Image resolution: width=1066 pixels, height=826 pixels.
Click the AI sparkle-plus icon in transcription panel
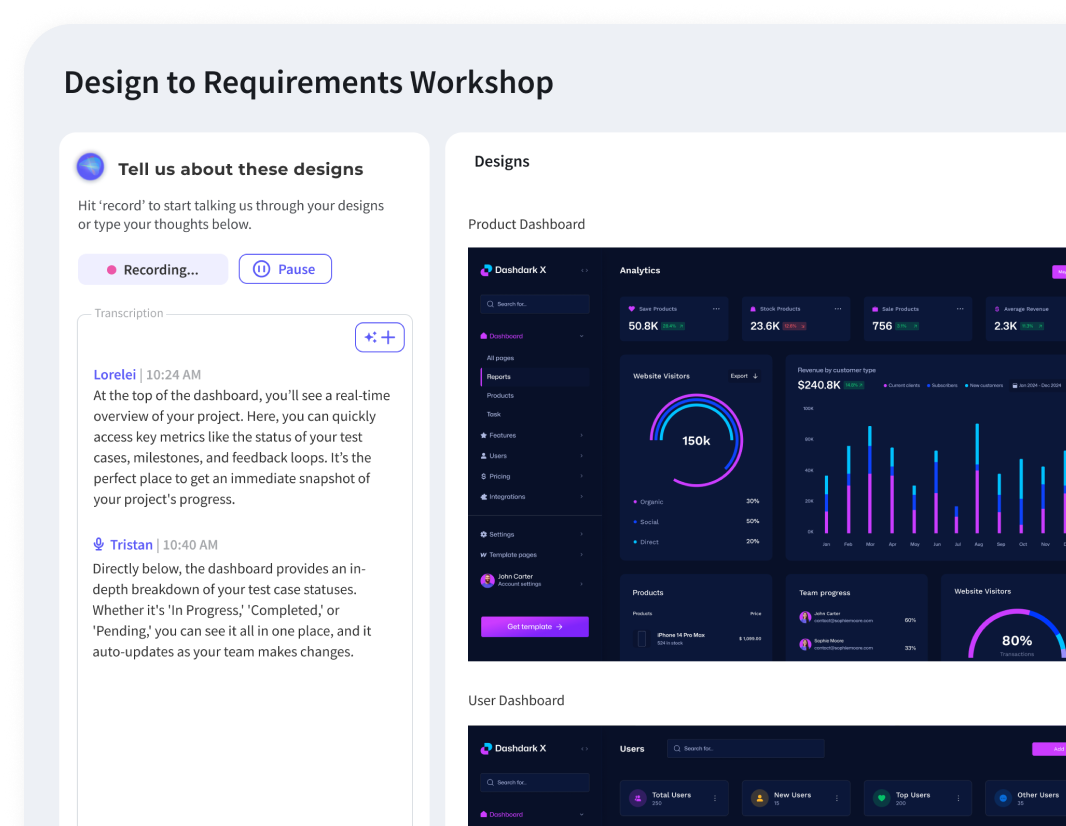tap(380, 337)
